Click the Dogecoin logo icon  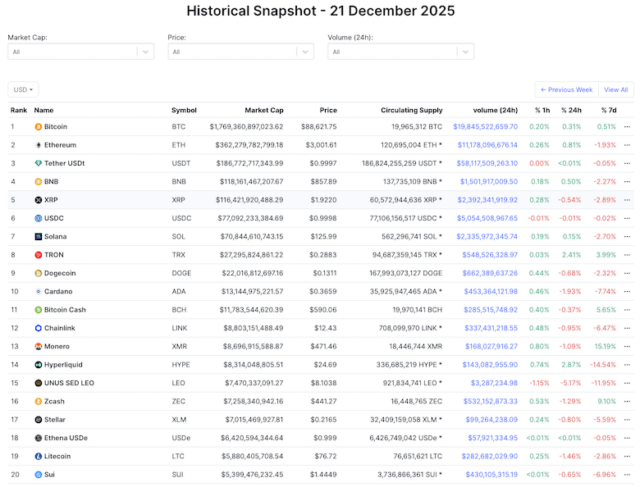(x=38, y=273)
